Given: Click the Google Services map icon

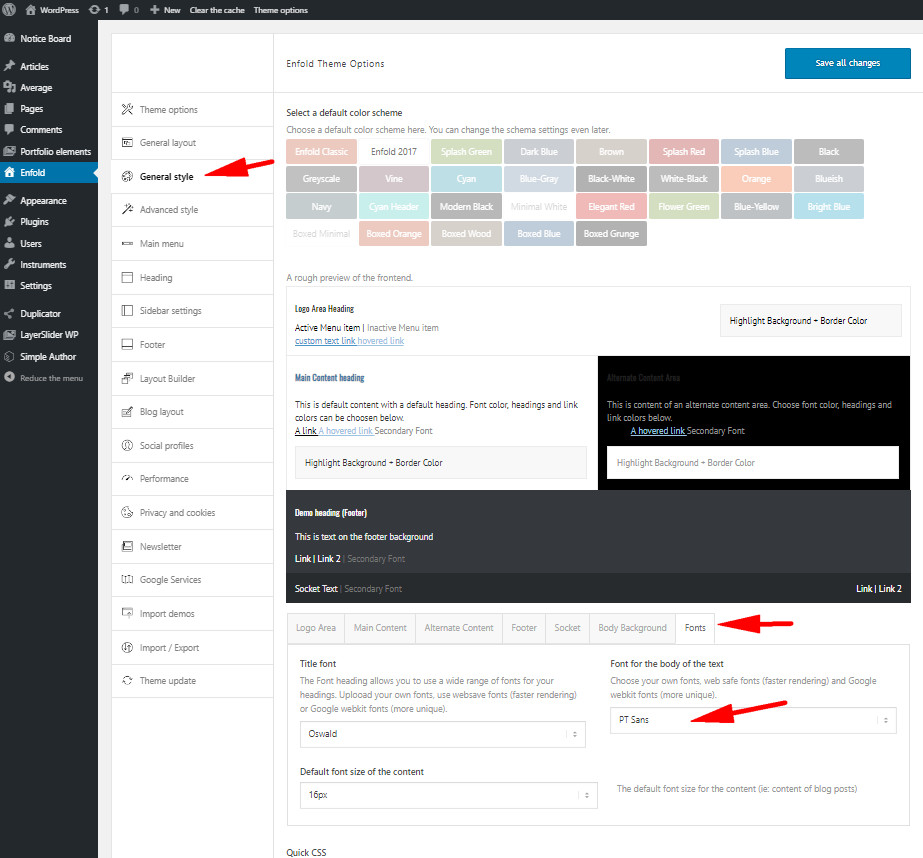Looking at the screenshot, I should point(127,580).
